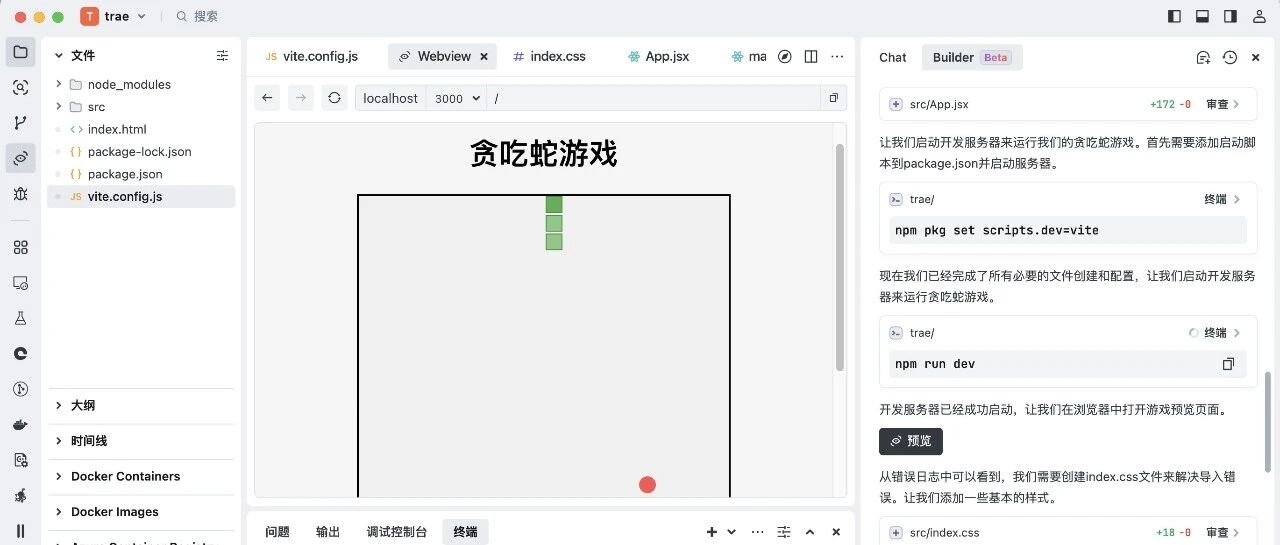Open chat history clock icon
The height and width of the screenshot is (545, 1280).
[1230, 58]
